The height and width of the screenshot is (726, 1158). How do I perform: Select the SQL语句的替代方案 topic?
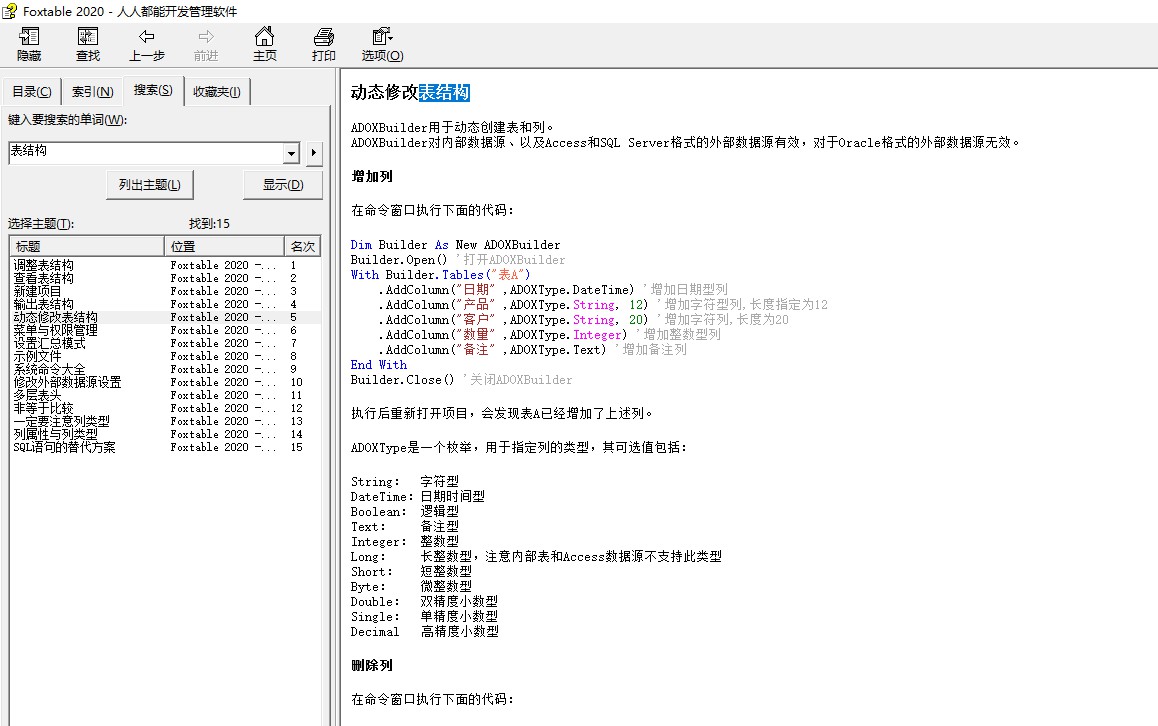[64, 448]
